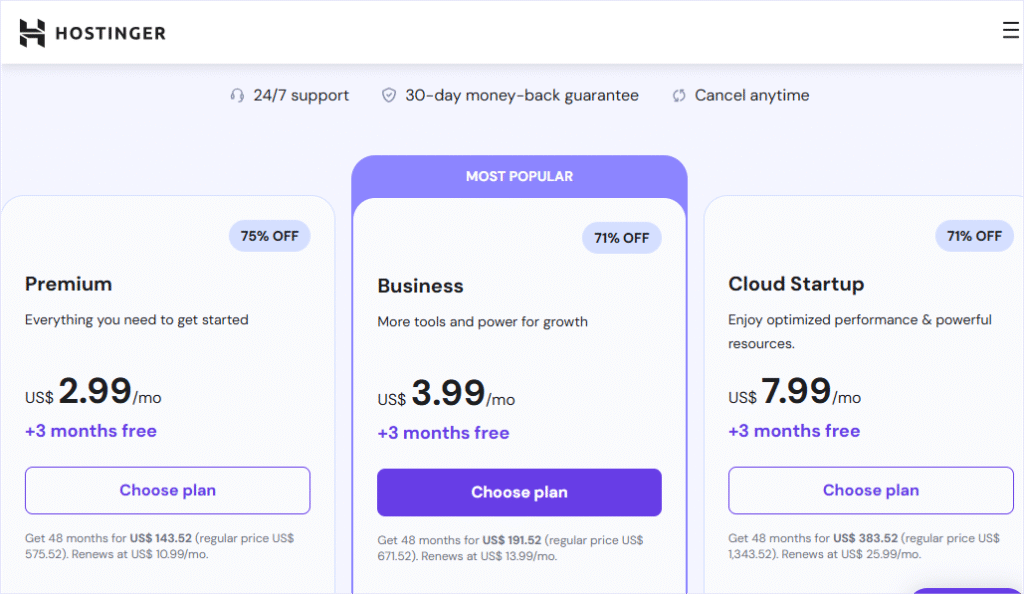Viewport: 1024px width, 594px height.
Task: Select the Business Choose plan button
Action: [519, 492]
